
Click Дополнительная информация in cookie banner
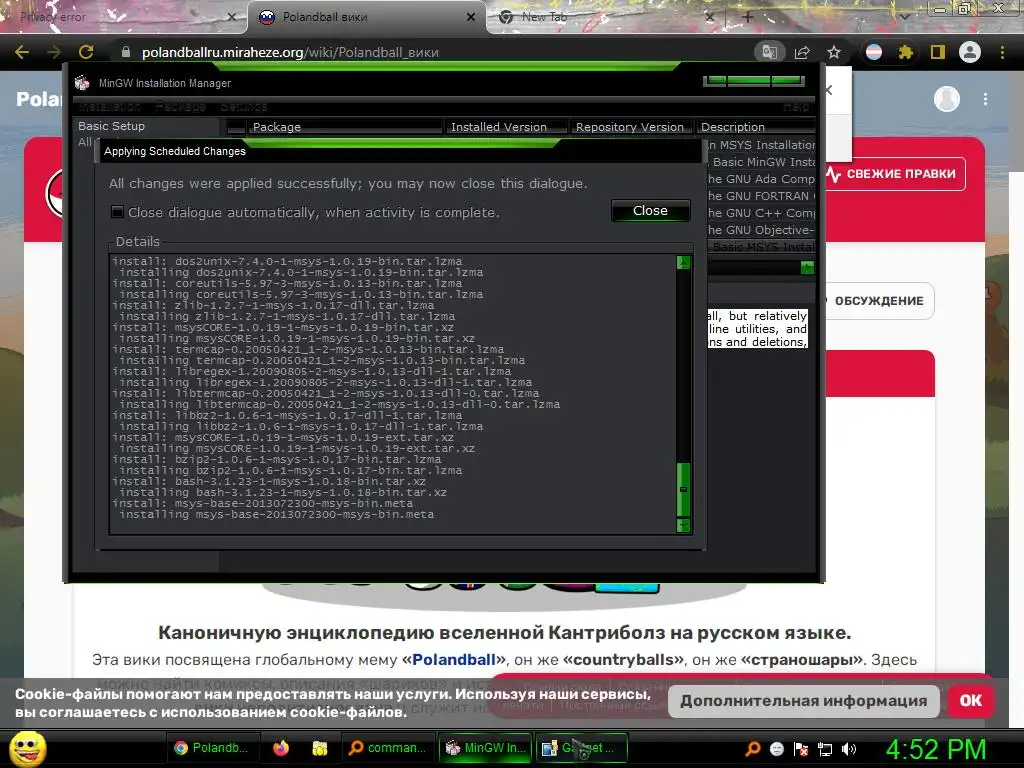(x=803, y=701)
